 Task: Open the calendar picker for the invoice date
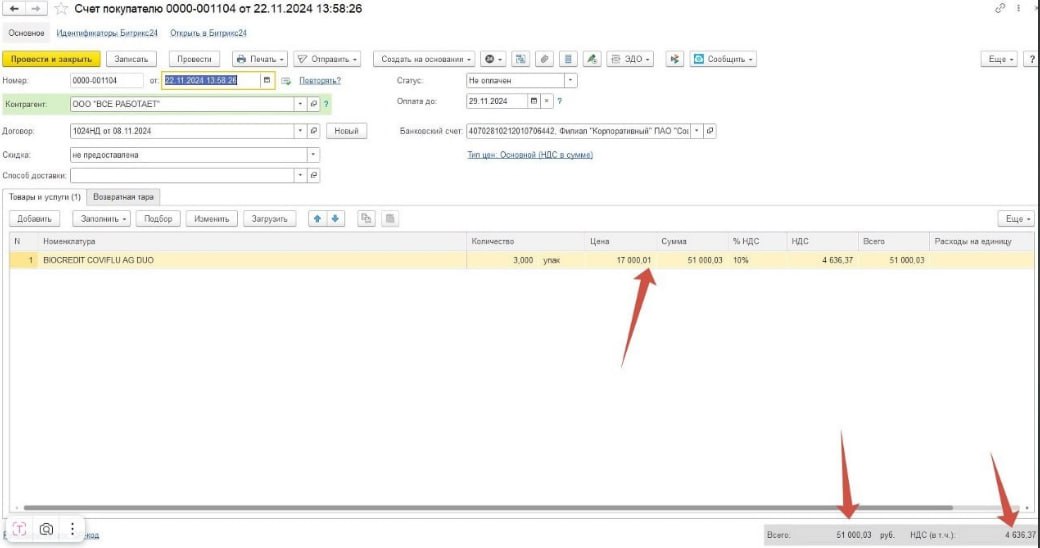pyautogui.click(x=267, y=80)
